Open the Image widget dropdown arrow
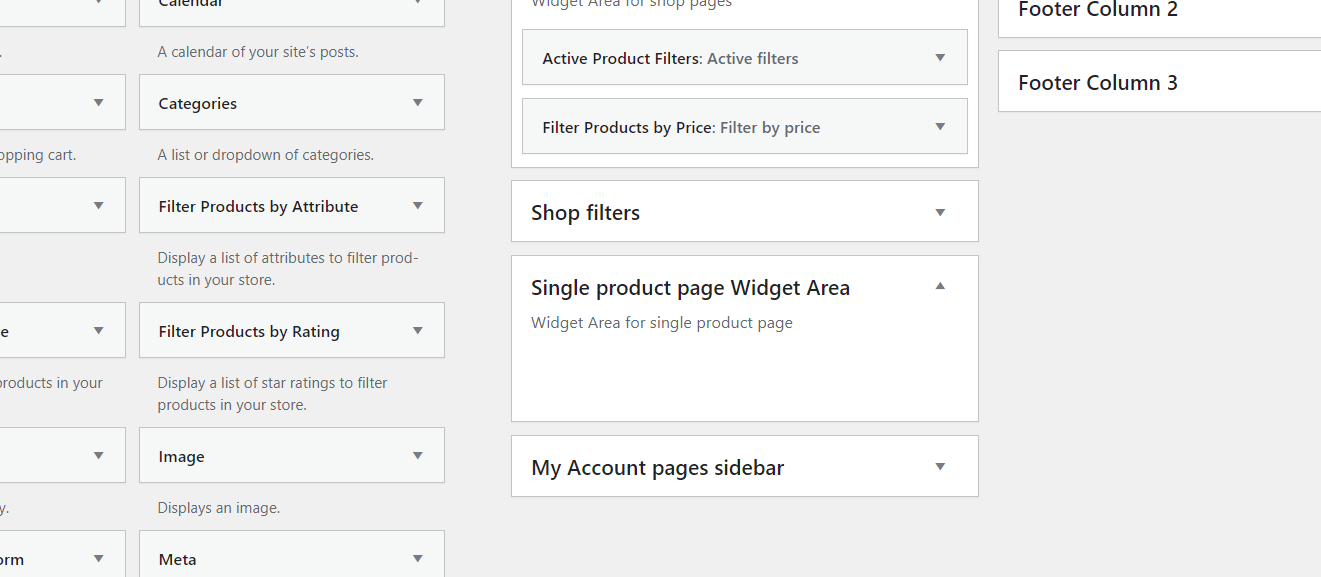 pos(418,456)
